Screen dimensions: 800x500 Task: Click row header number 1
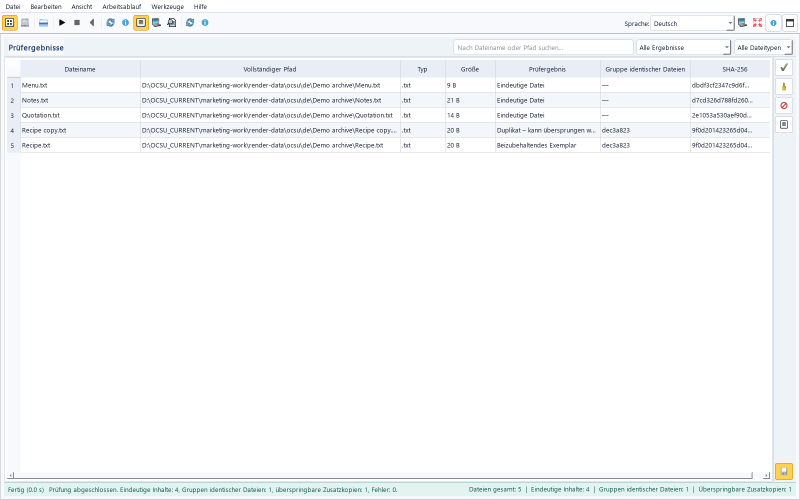click(13, 85)
